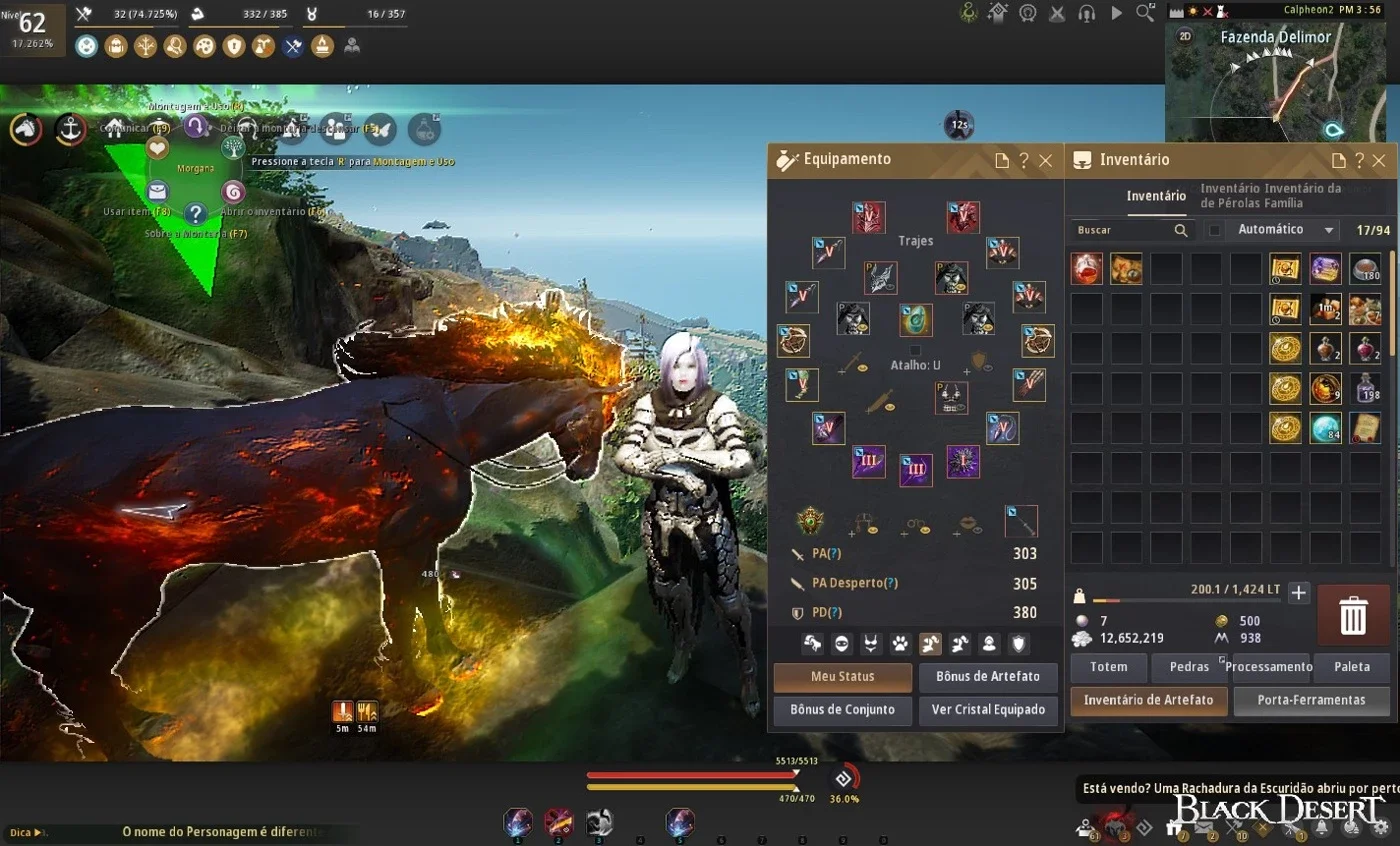
Task: Open Inventário de Artefato
Action: (1149, 701)
